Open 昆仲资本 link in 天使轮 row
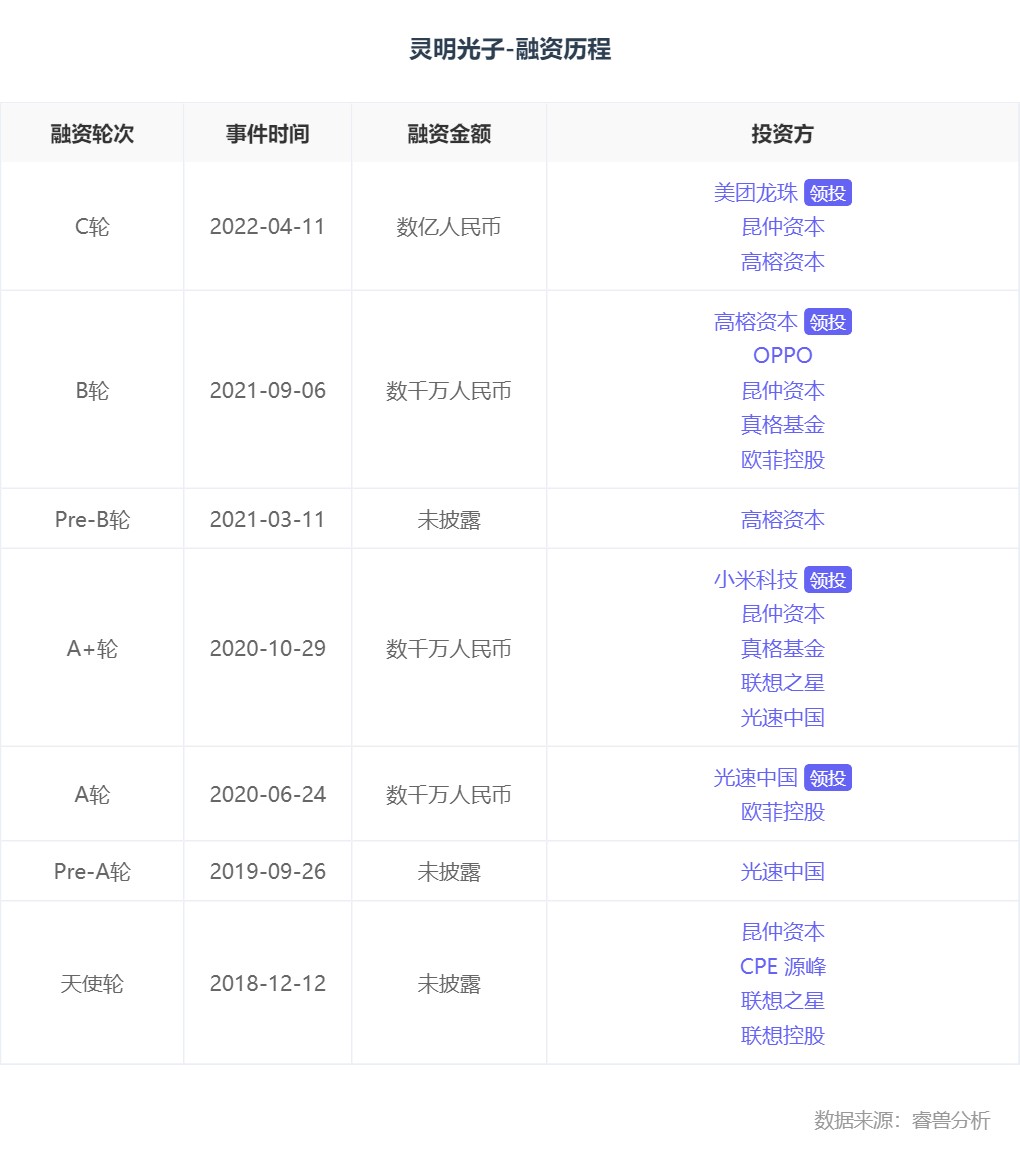Screen dimensions: 1020x1174 pos(783,931)
